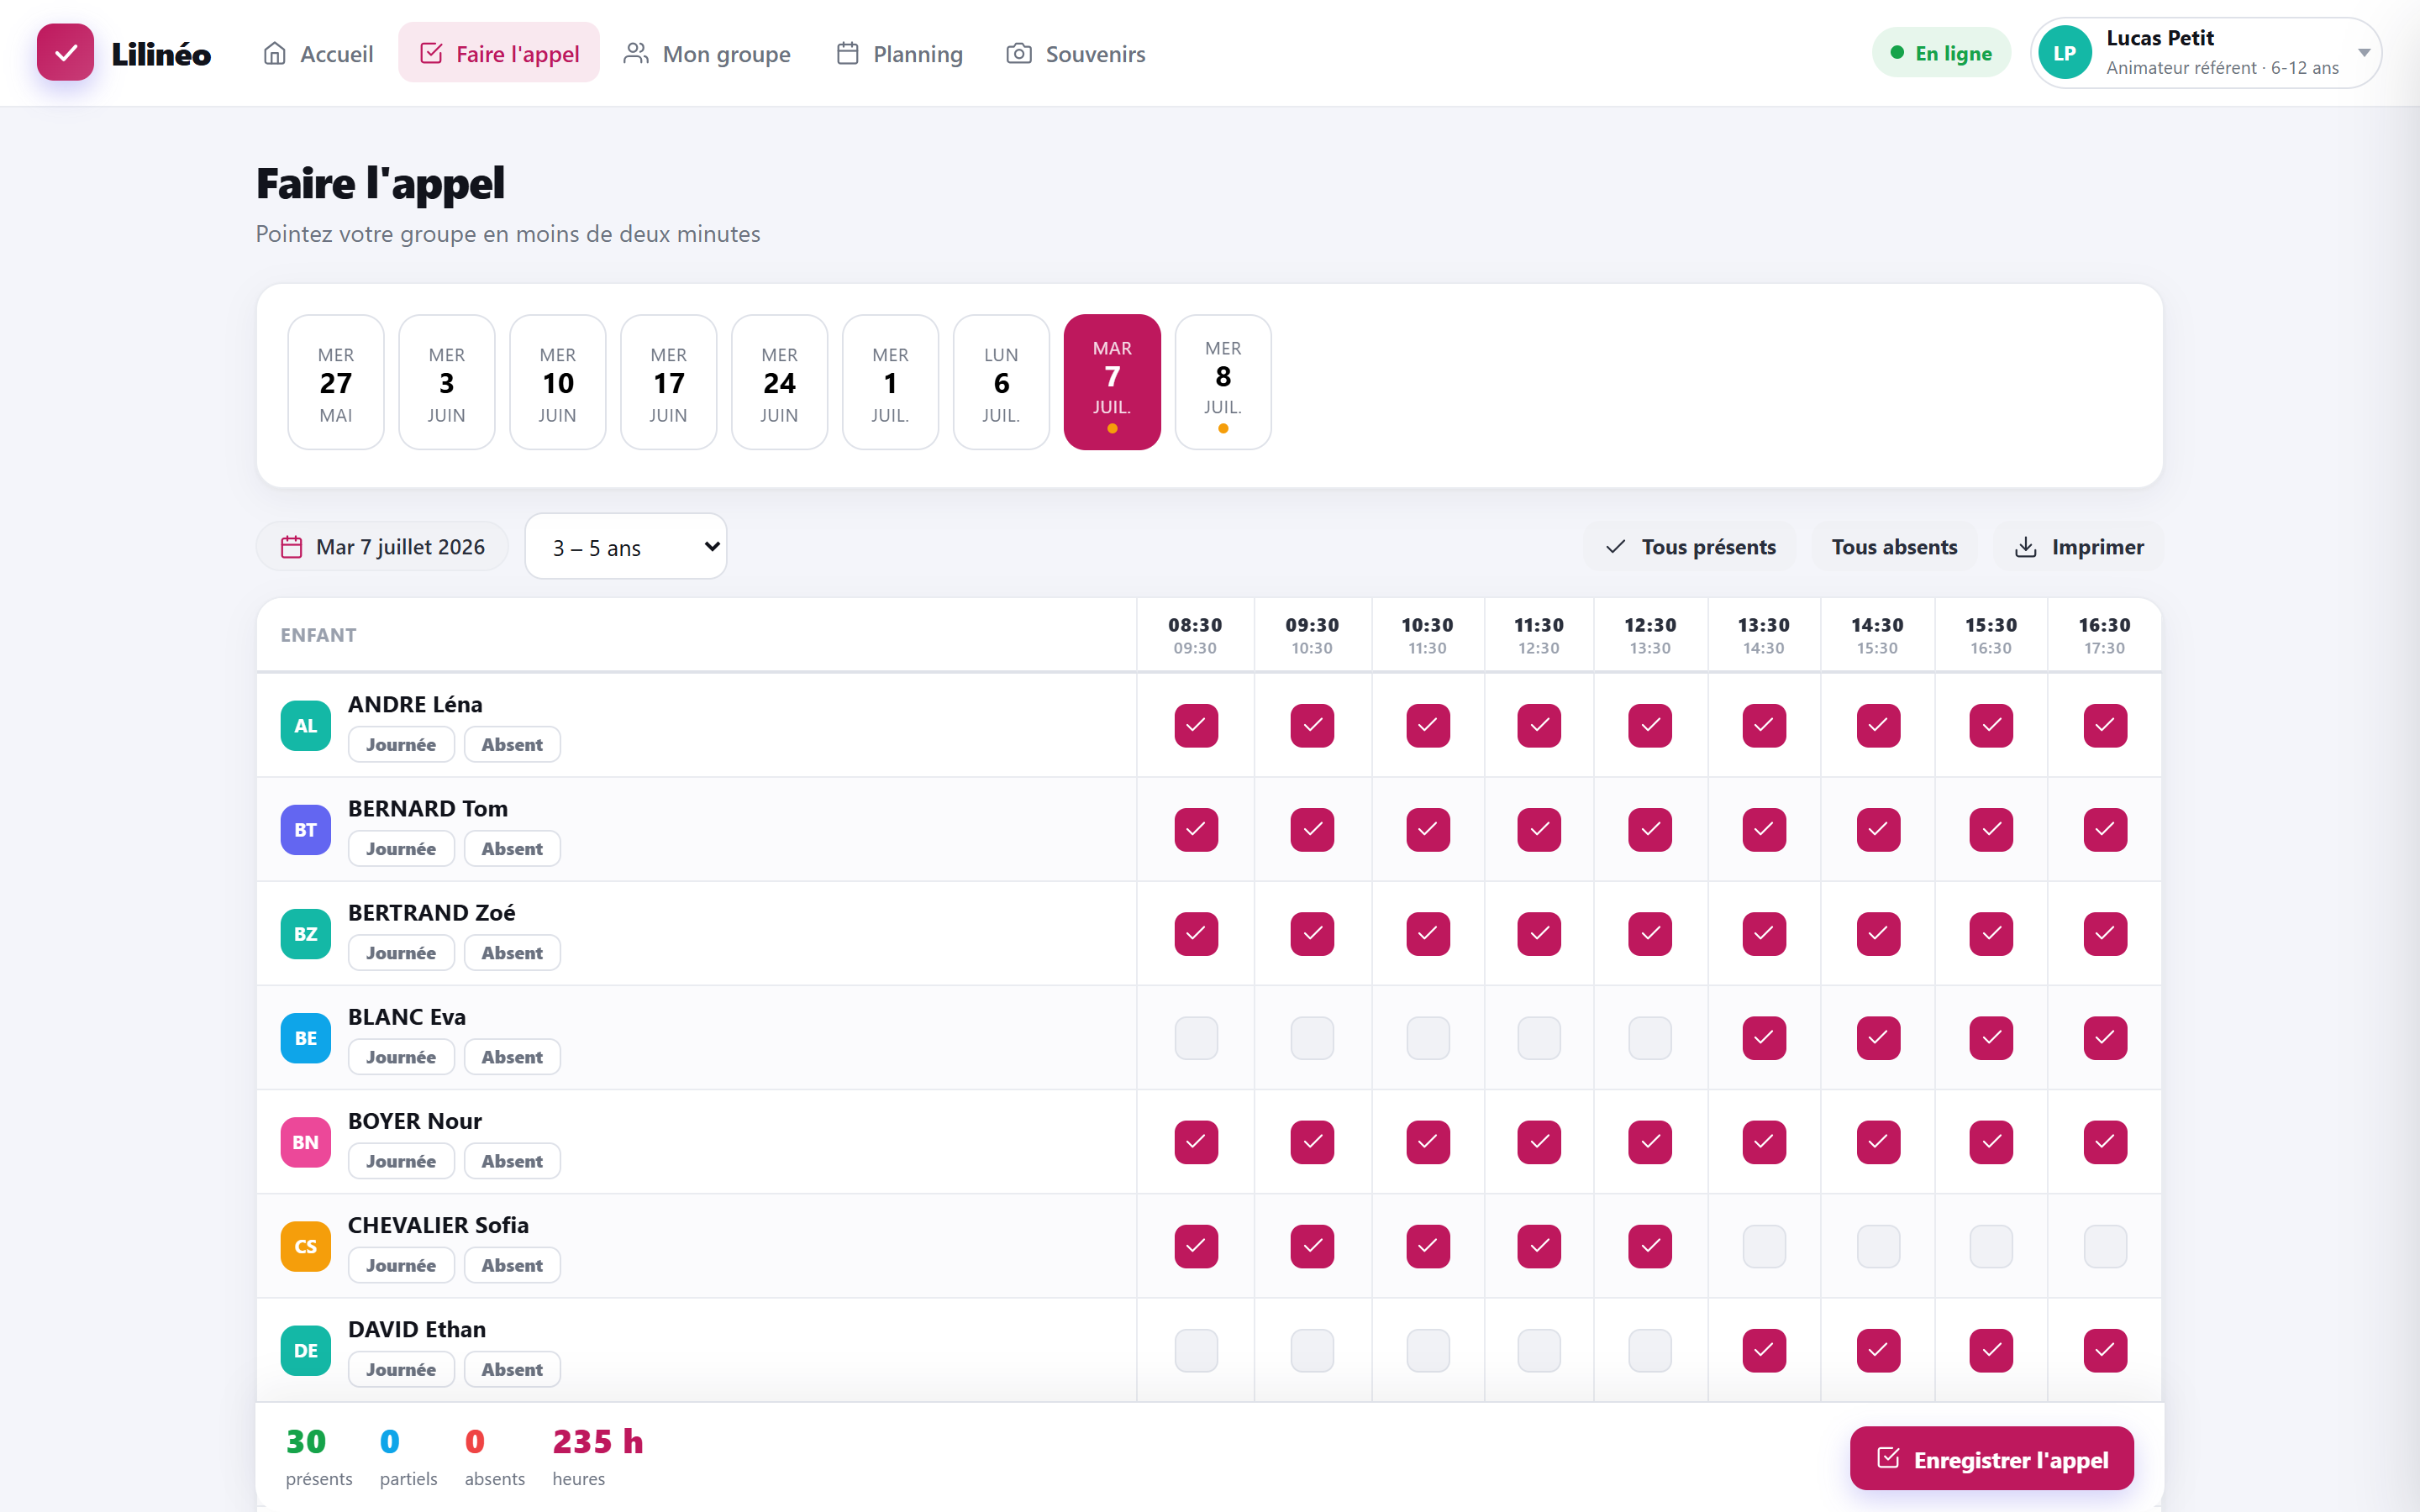Screen dimensions: 2420x1512
Task: Click the ENFANT column header
Action: [318, 635]
